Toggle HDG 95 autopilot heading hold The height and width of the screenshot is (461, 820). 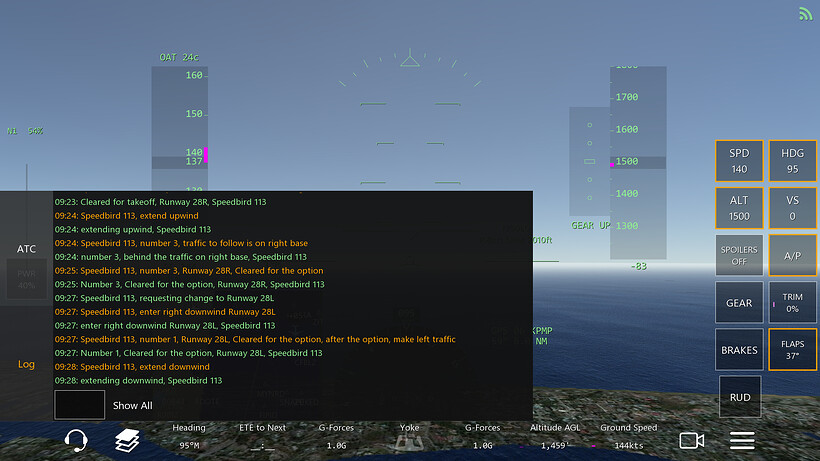792,161
